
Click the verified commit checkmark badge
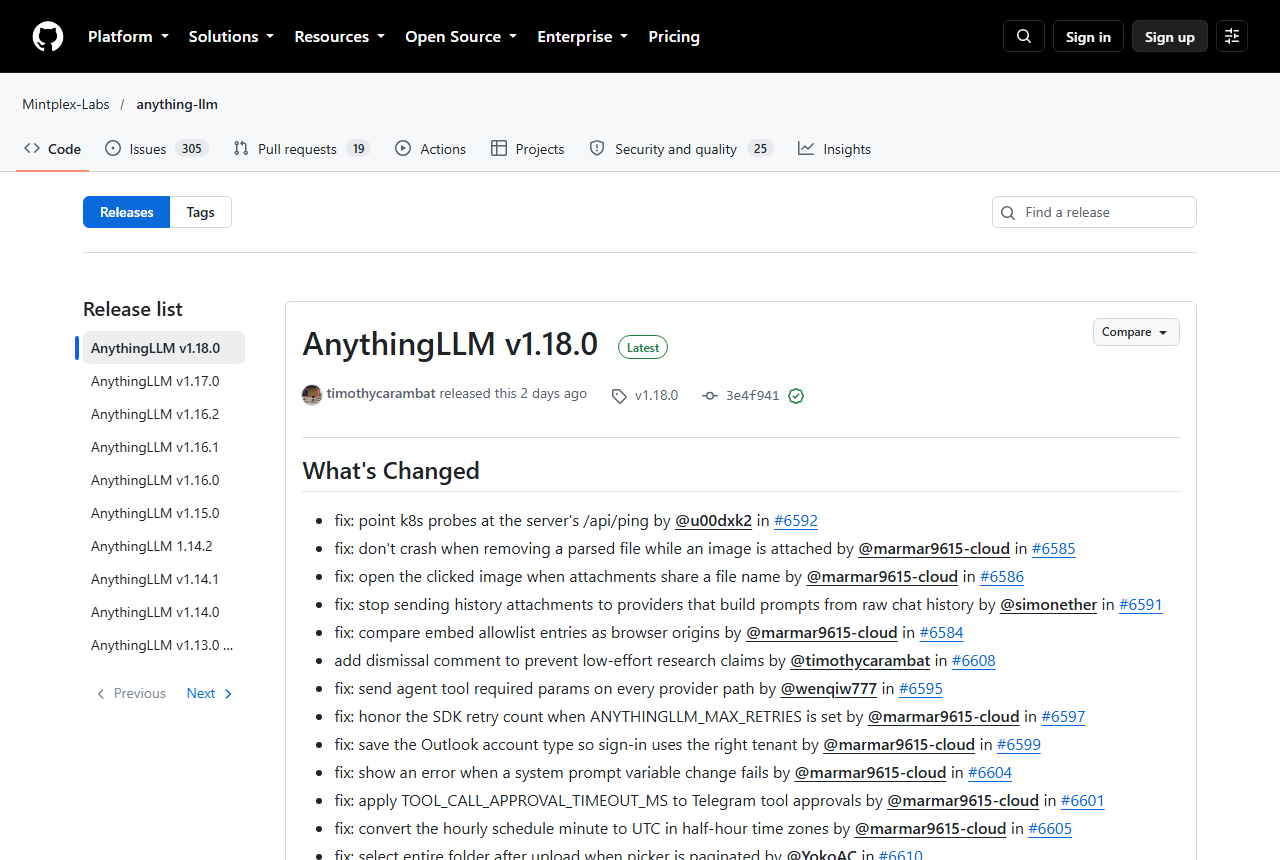coord(796,395)
